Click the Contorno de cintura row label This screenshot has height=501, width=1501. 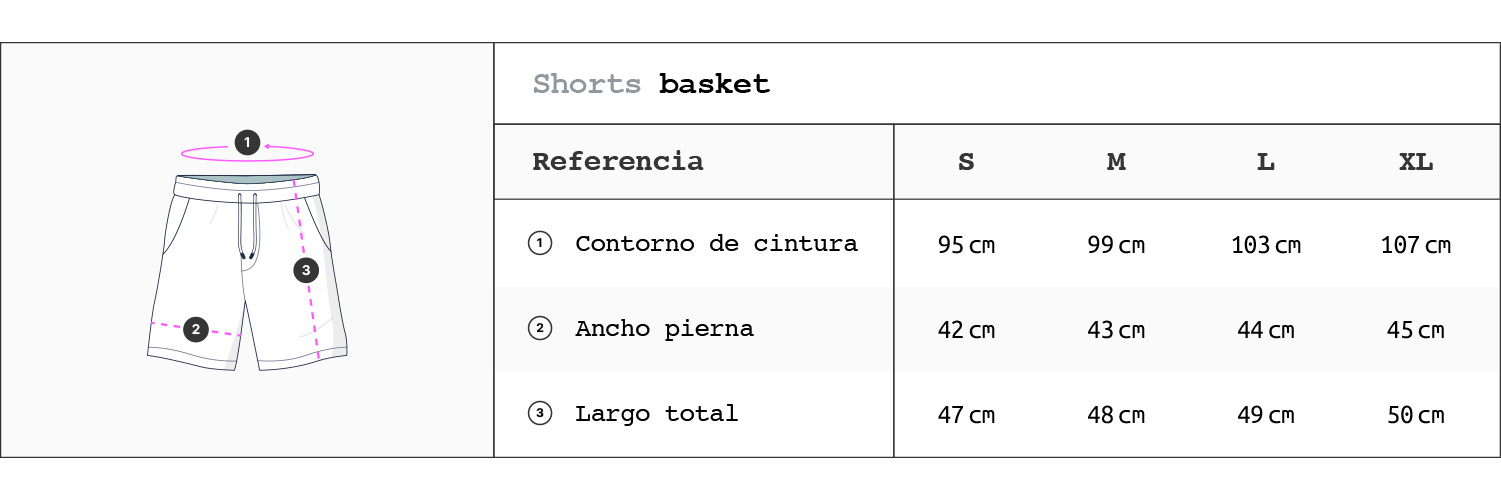[716, 243]
